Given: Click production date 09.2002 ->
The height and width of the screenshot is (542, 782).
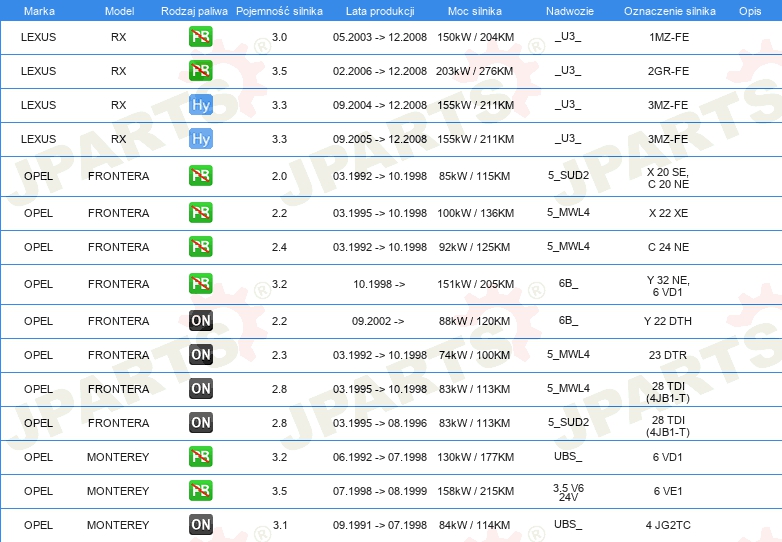Looking at the screenshot, I should pyautogui.click(x=378, y=321).
